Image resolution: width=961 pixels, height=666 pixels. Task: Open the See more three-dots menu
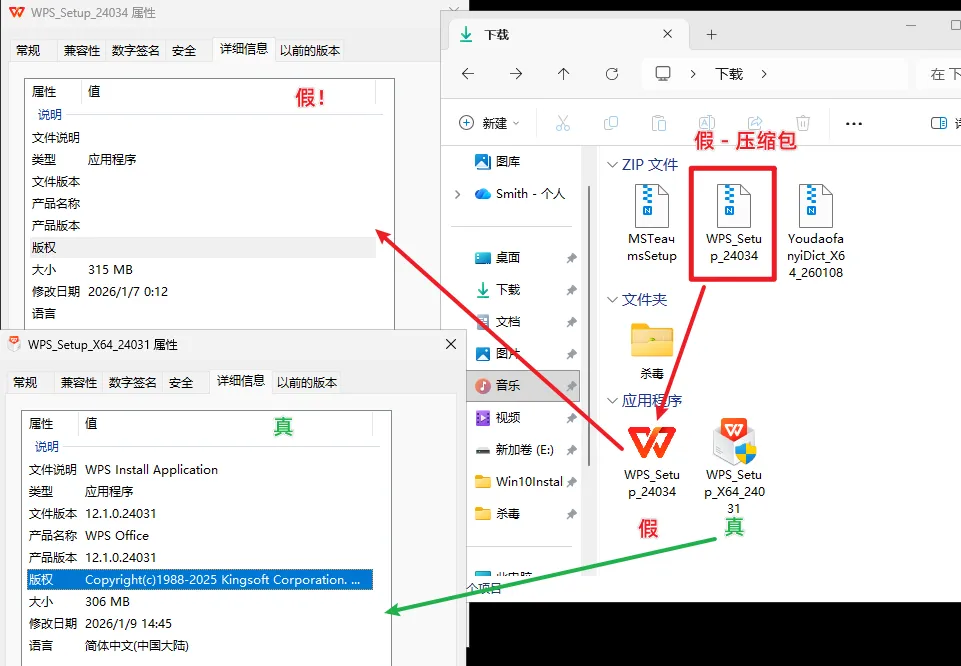854,124
